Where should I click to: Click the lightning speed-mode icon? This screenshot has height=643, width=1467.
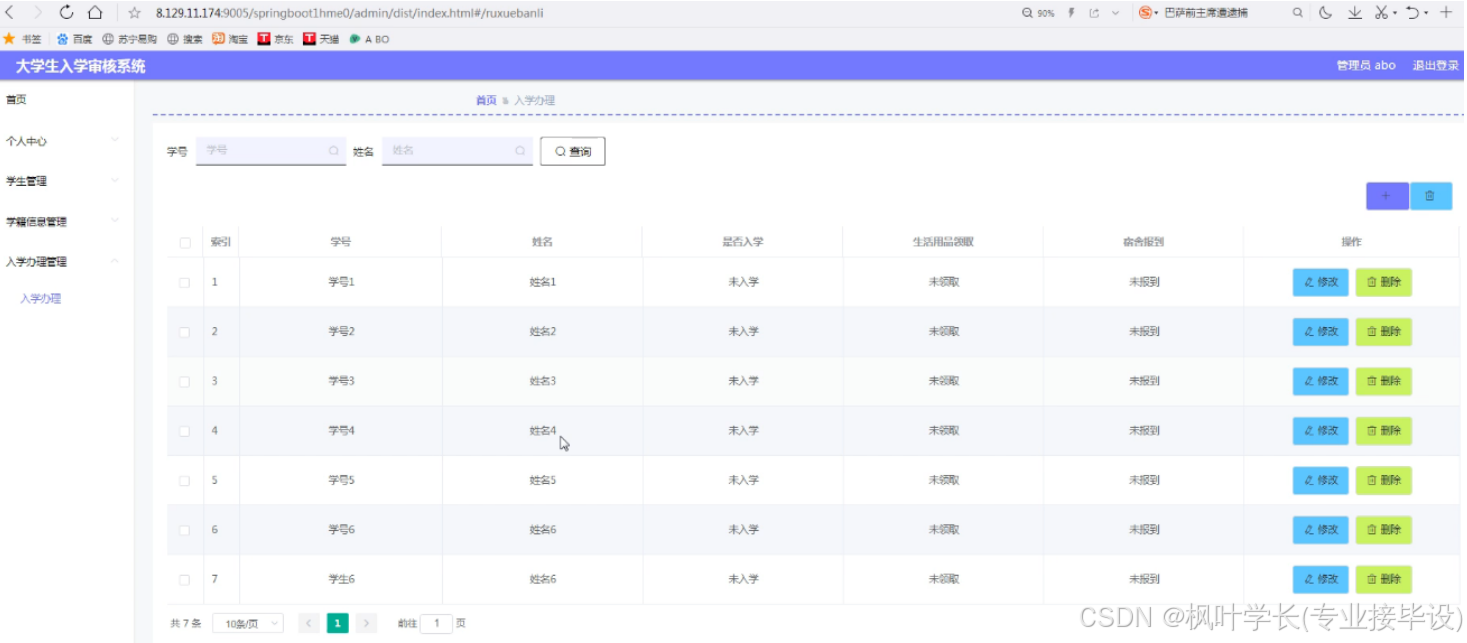coord(1071,13)
